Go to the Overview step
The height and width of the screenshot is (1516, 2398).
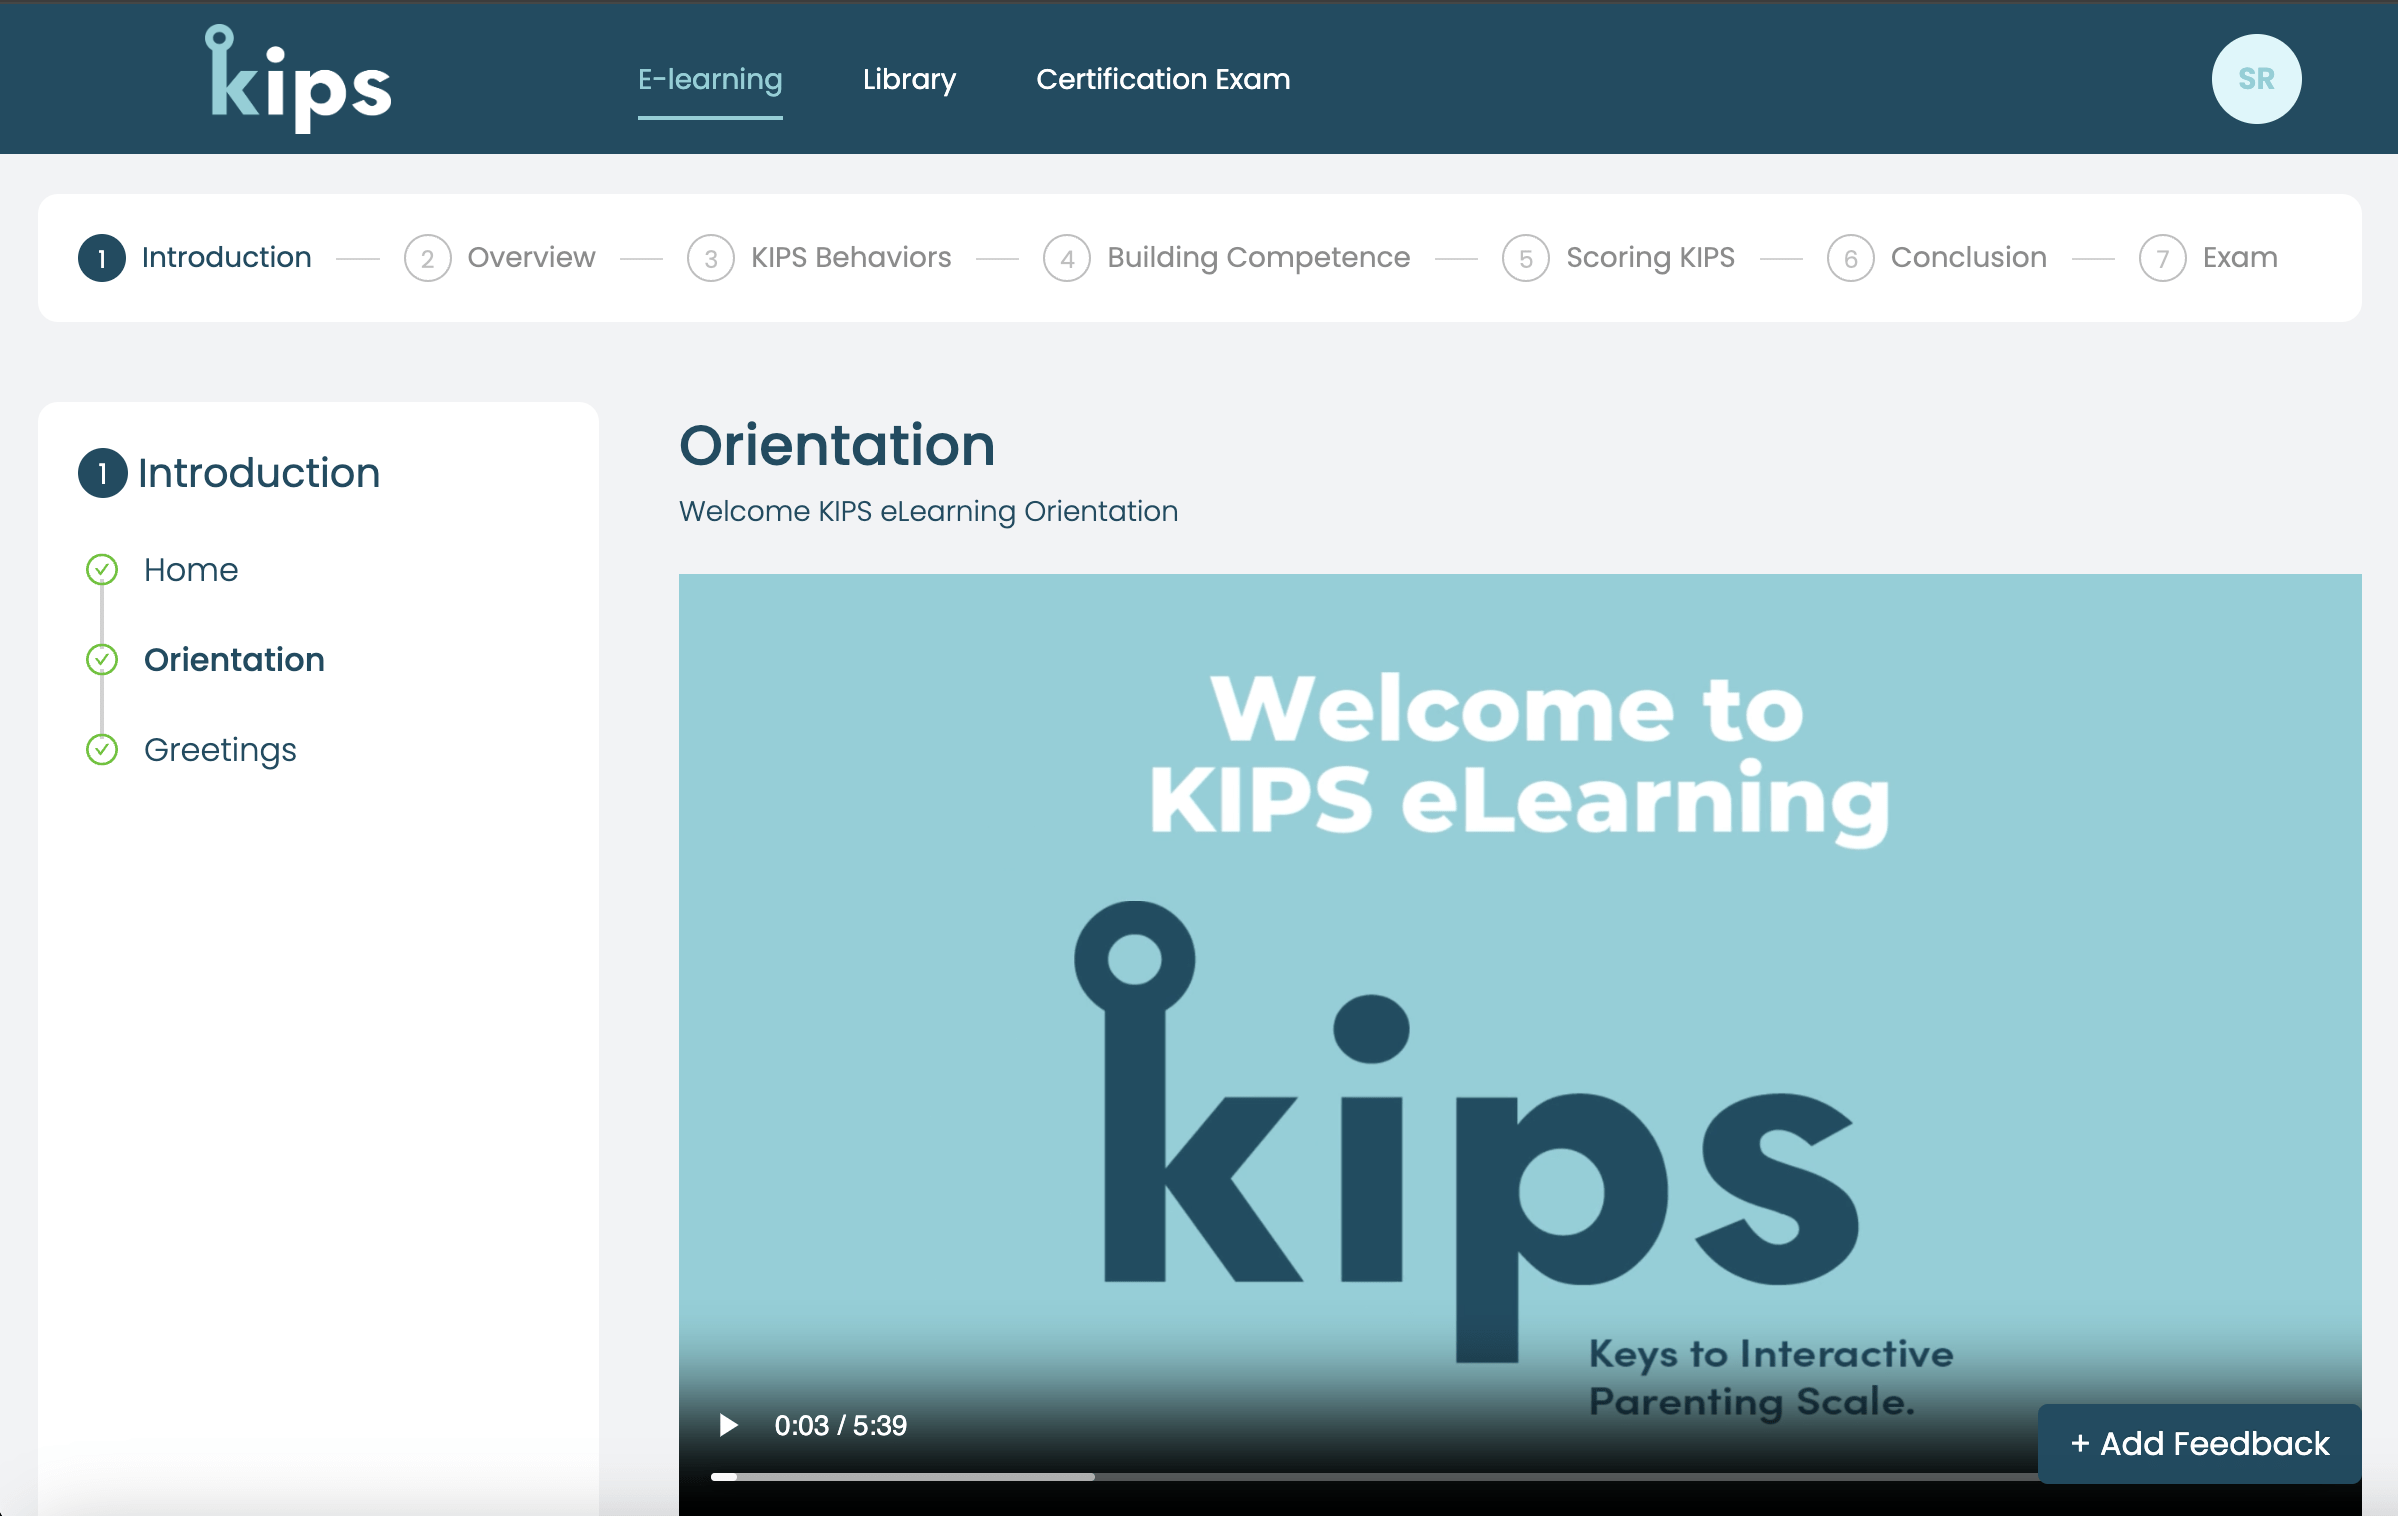point(531,258)
